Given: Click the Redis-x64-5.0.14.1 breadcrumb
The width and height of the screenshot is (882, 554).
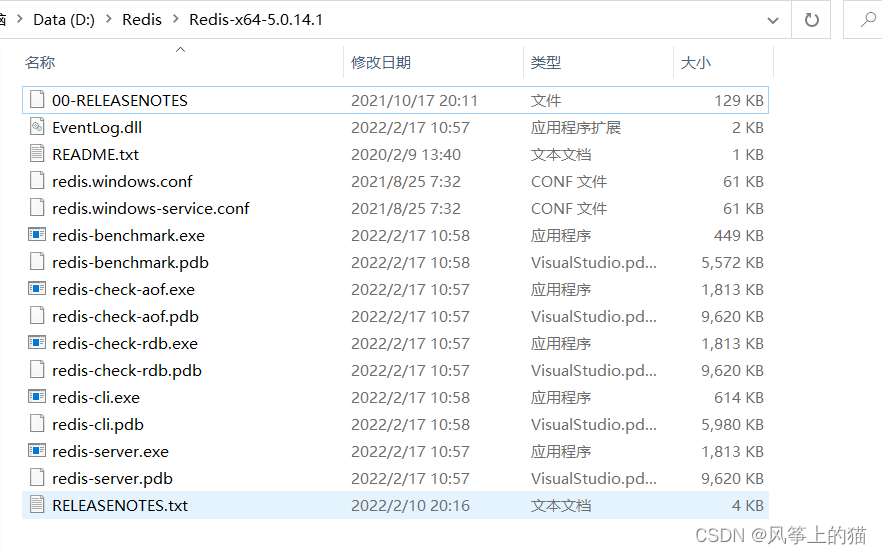Looking at the screenshot, I should (x=256, y=20).
